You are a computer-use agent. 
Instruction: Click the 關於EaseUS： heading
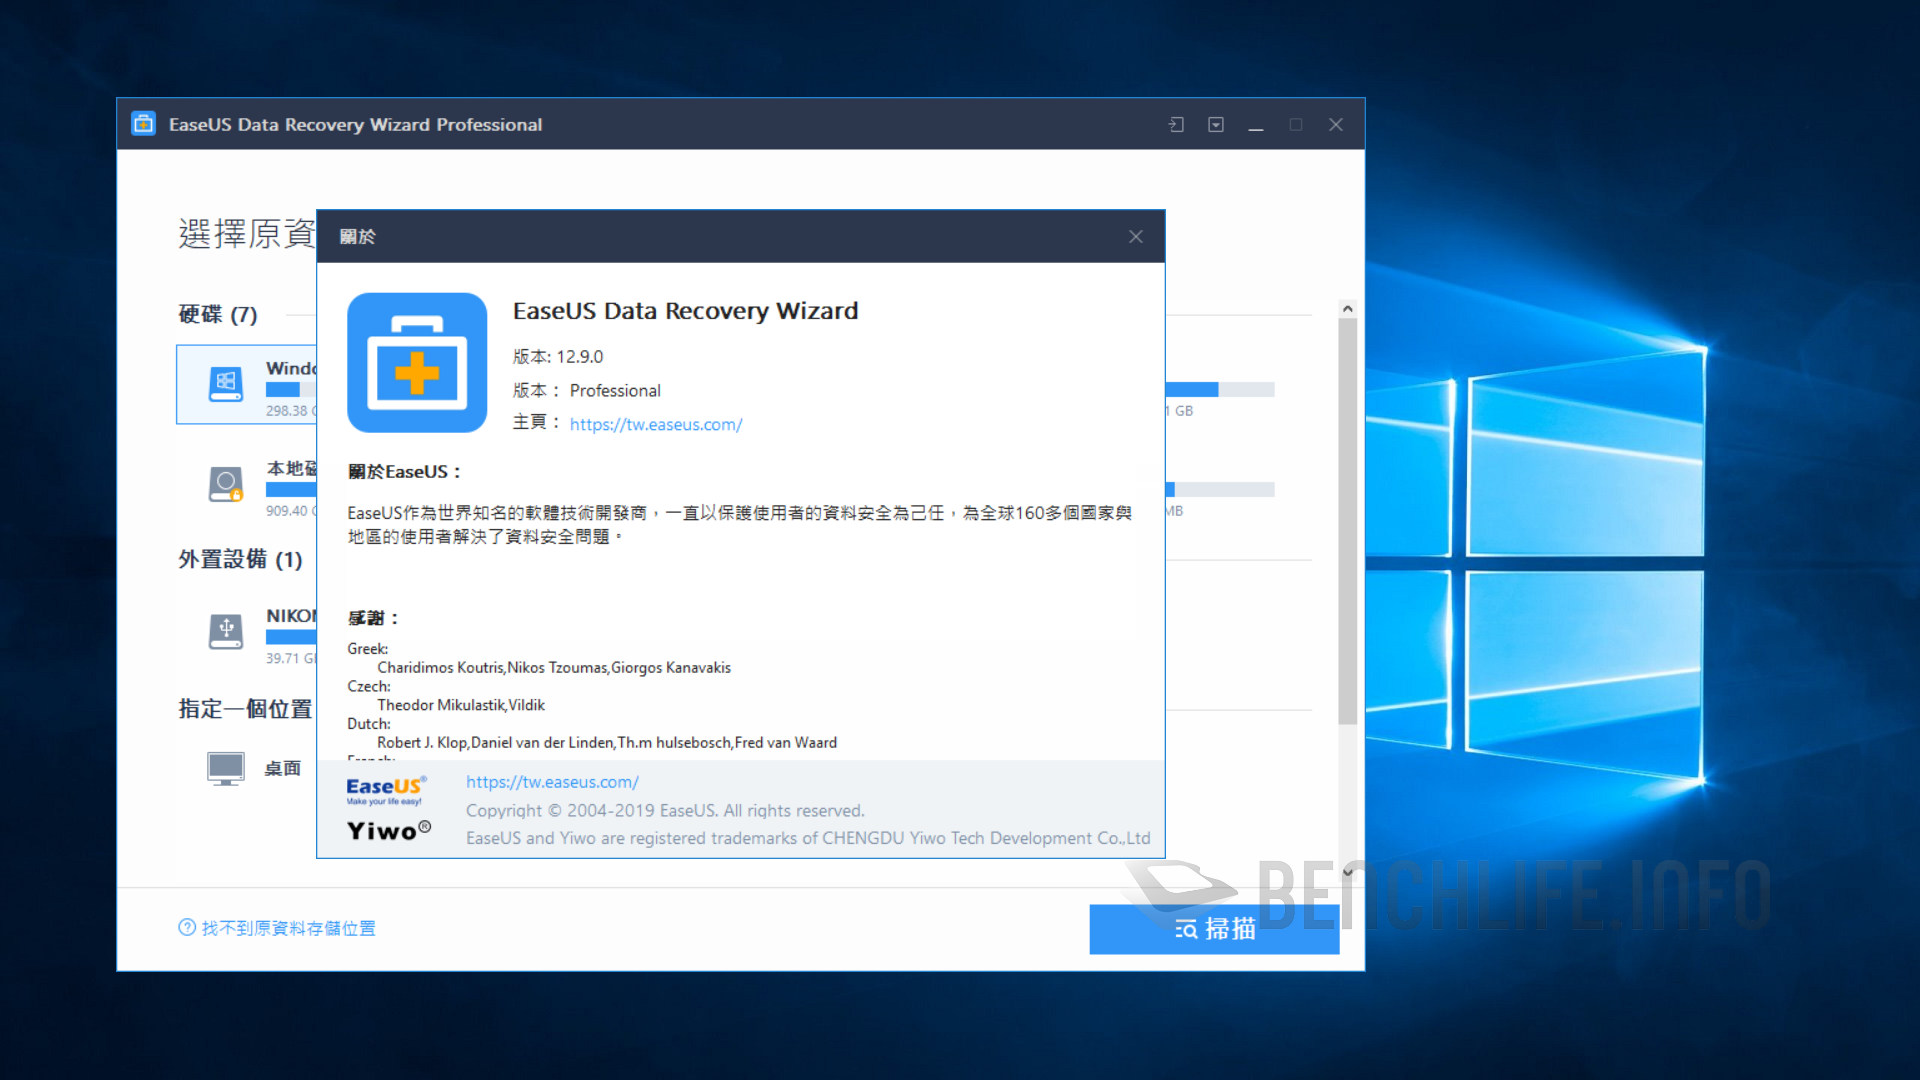(x=405, y=472)
